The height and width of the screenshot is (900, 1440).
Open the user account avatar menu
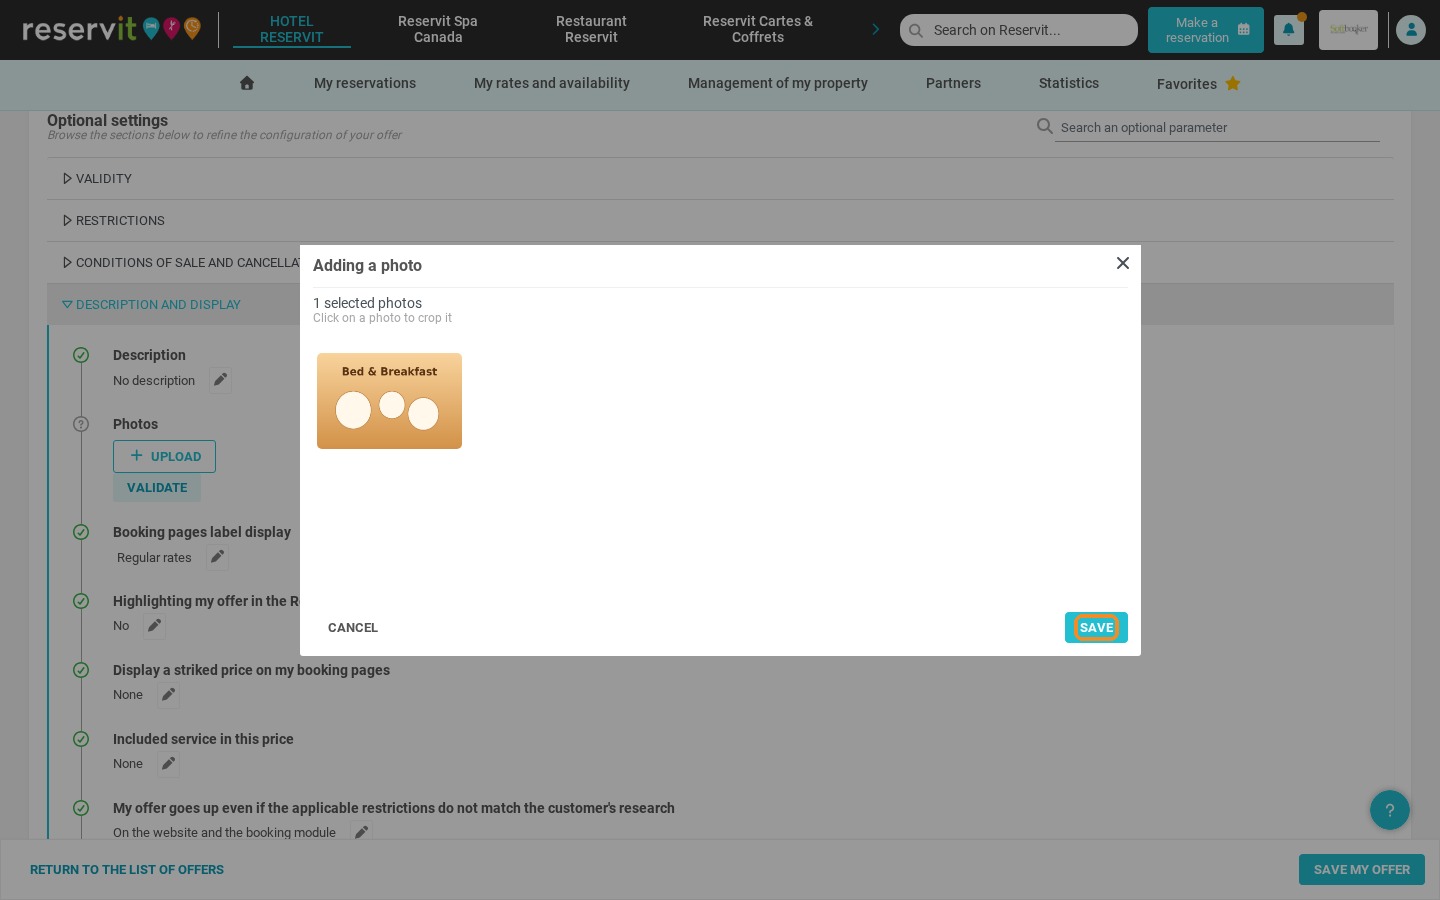click(x=1411, y=30)
